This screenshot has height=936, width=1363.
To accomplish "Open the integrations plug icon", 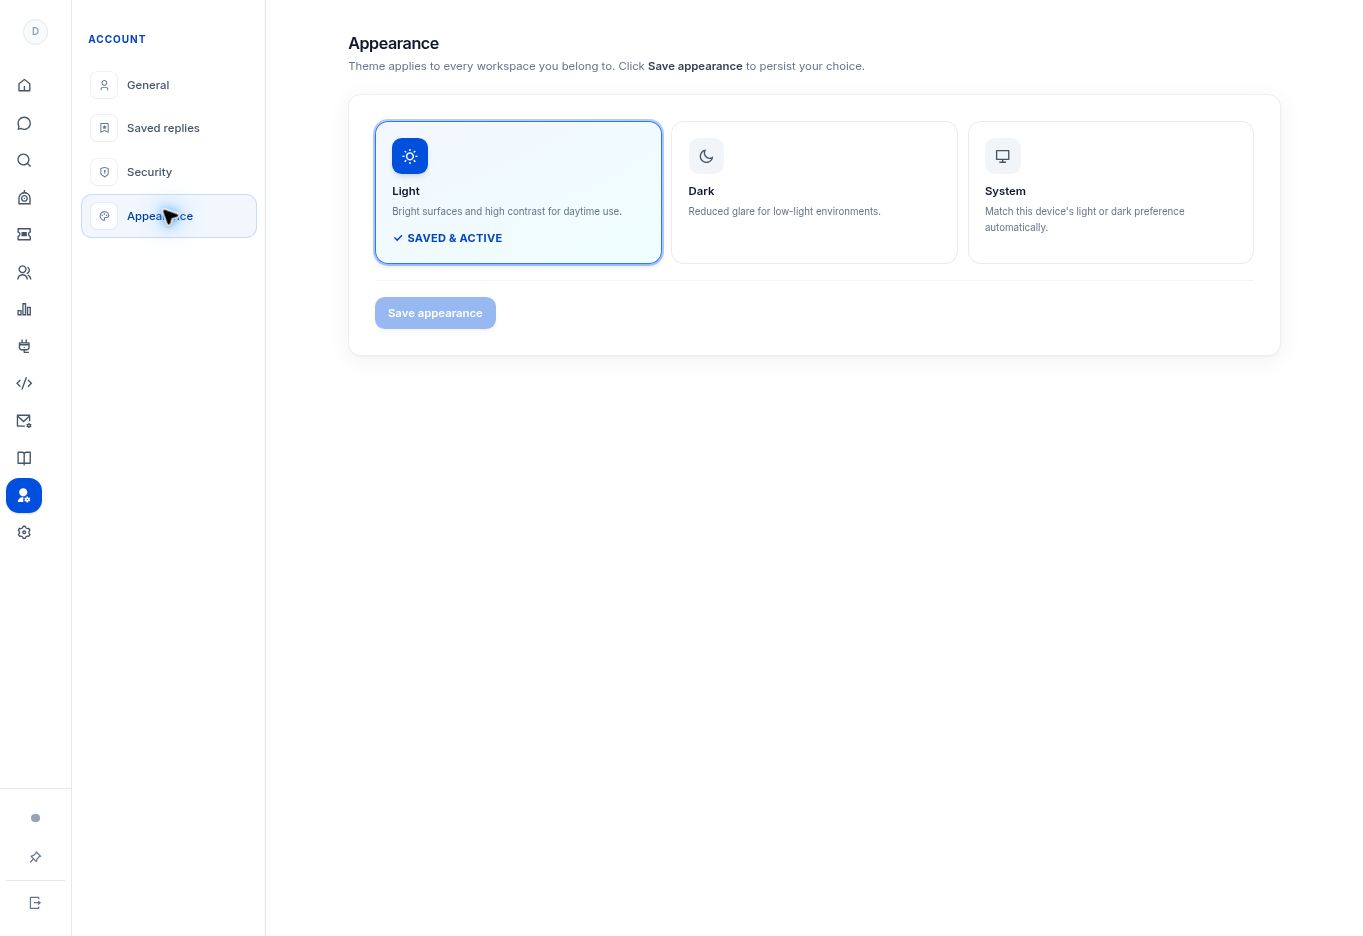I will click(x=24, y=346).
